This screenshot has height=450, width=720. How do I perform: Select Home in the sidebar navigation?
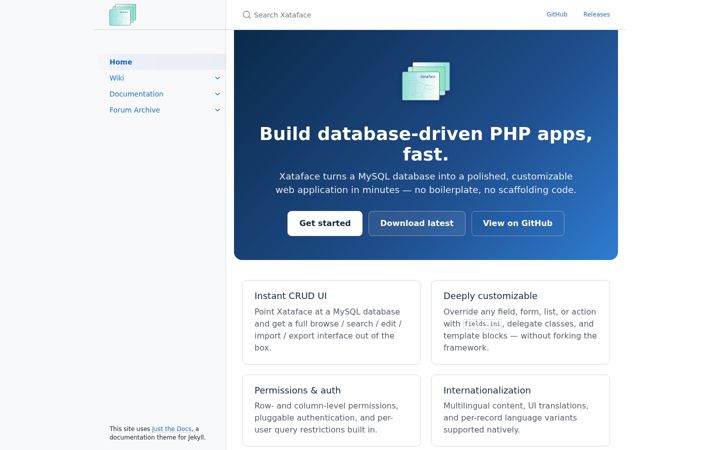[163, 62]
